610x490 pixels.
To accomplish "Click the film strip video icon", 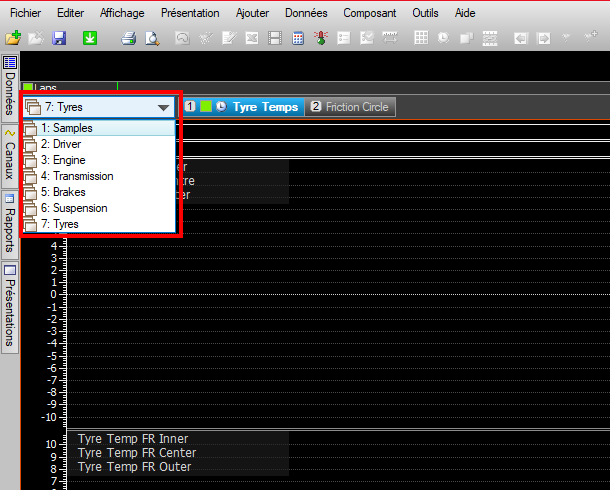I will click(x=275, y=38).
